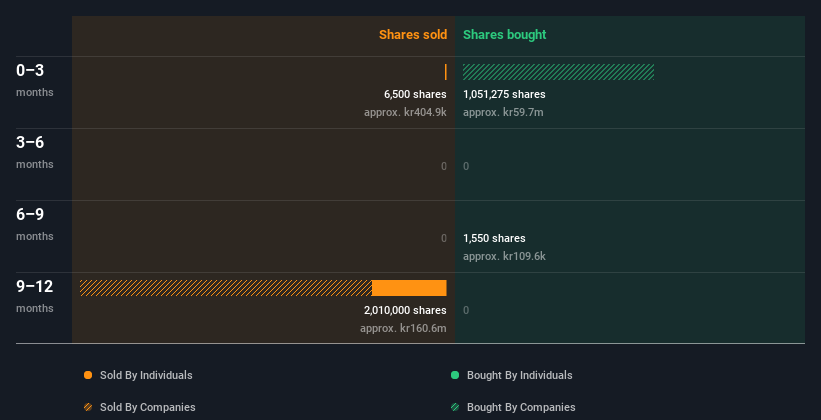
Task: Select the Sold By Companies legend label
Action: tap(148, 407)
